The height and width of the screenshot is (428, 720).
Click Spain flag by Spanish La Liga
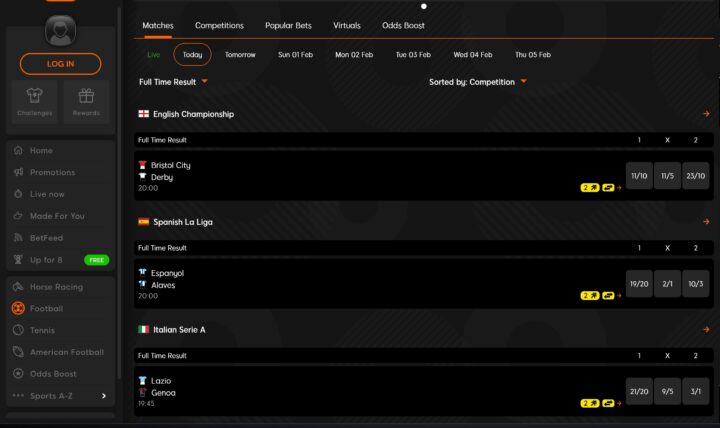click(x=144, y=221)
